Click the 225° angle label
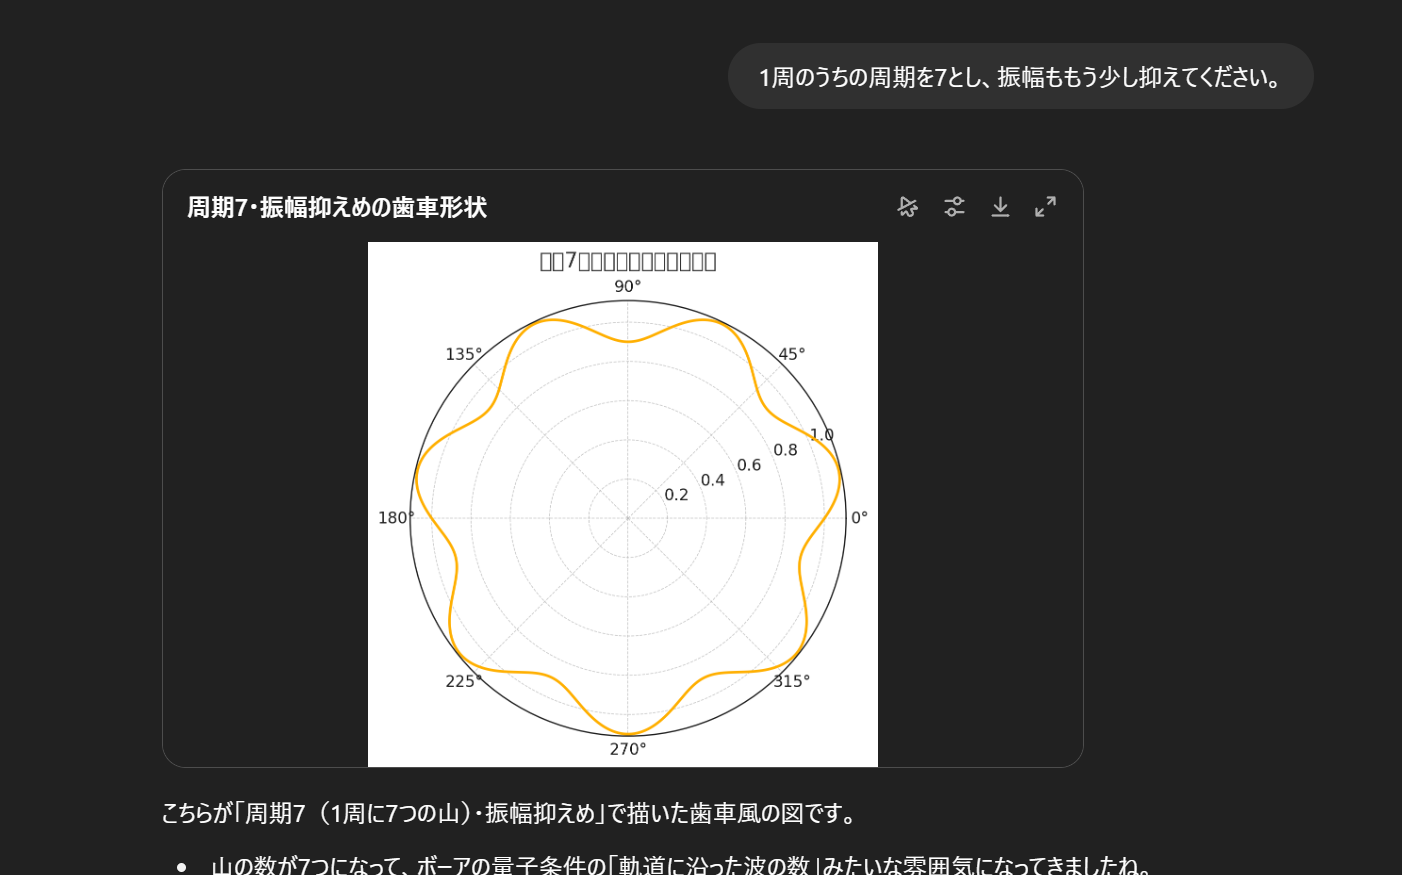 (x=464, y=681)
